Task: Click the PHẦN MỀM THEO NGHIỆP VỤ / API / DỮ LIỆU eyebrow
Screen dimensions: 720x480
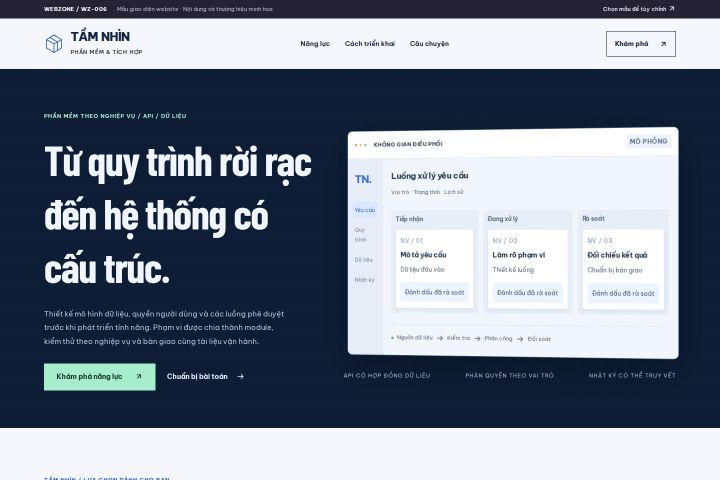Action: point(115,116)
